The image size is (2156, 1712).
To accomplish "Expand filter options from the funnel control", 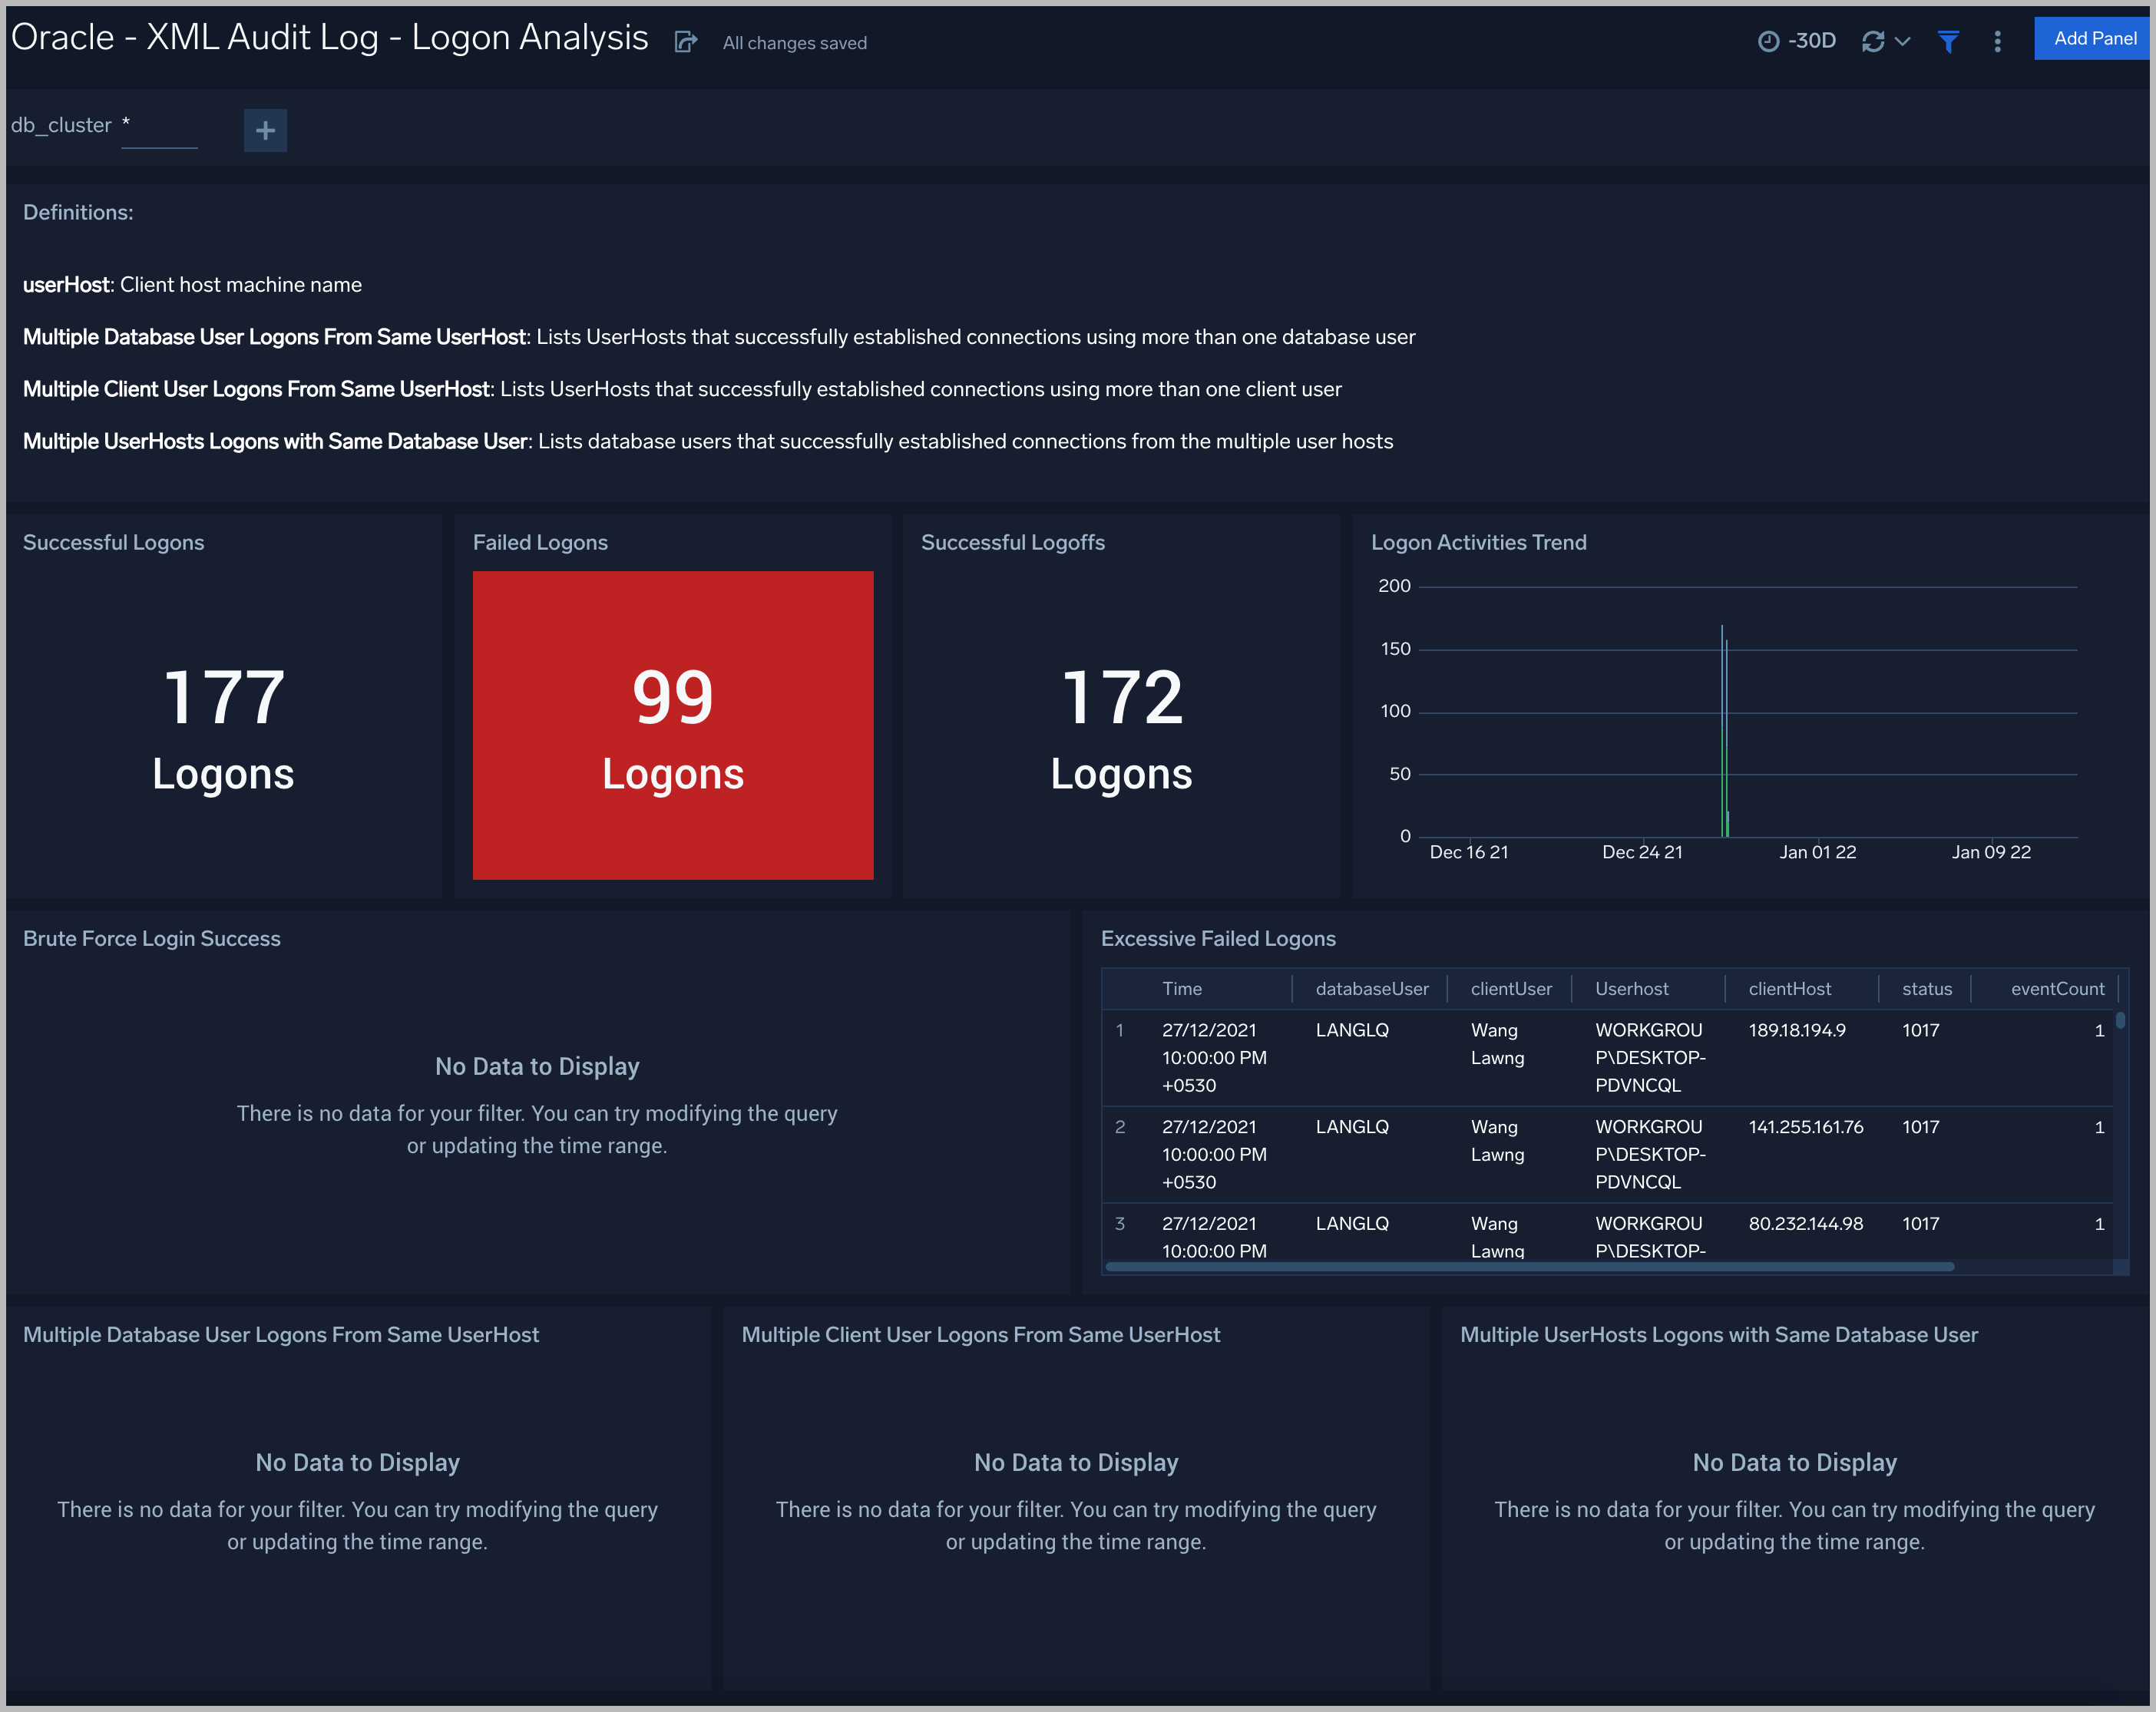I will point(1948,41).
